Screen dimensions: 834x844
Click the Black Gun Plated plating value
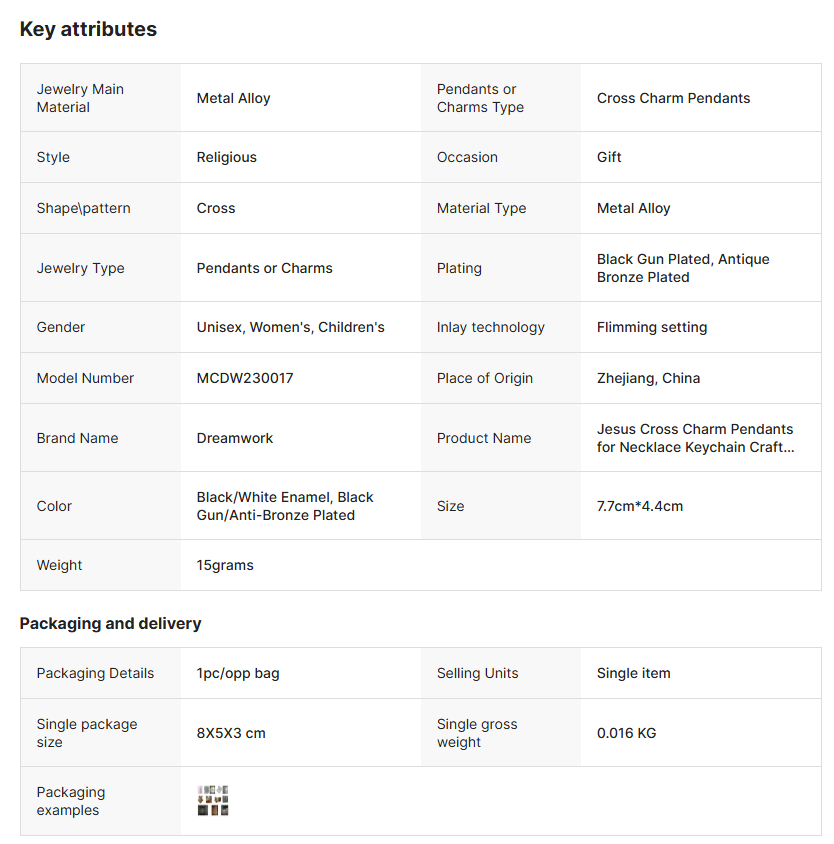click(x=683, y=268)
